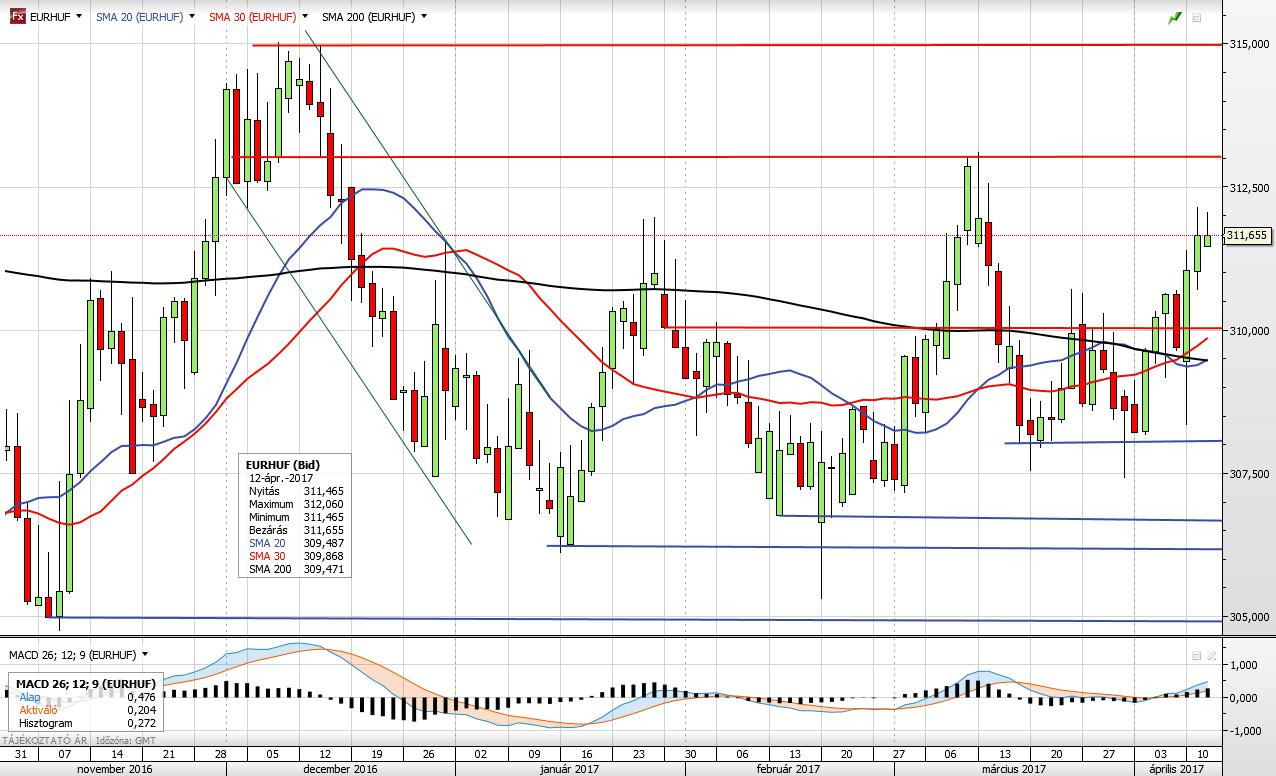
Task: Click the Minimum row in the info box
Action: 295,517
